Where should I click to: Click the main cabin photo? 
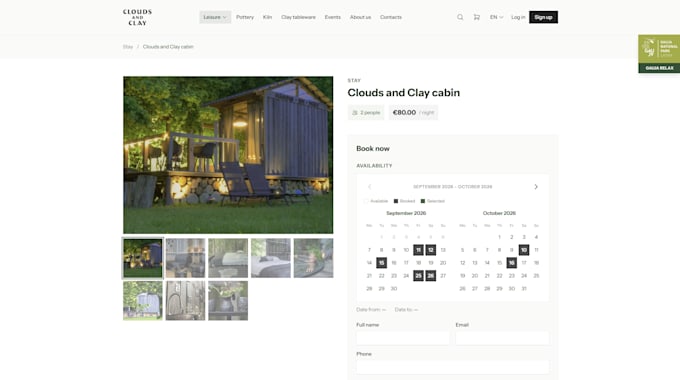coord(228,155)
